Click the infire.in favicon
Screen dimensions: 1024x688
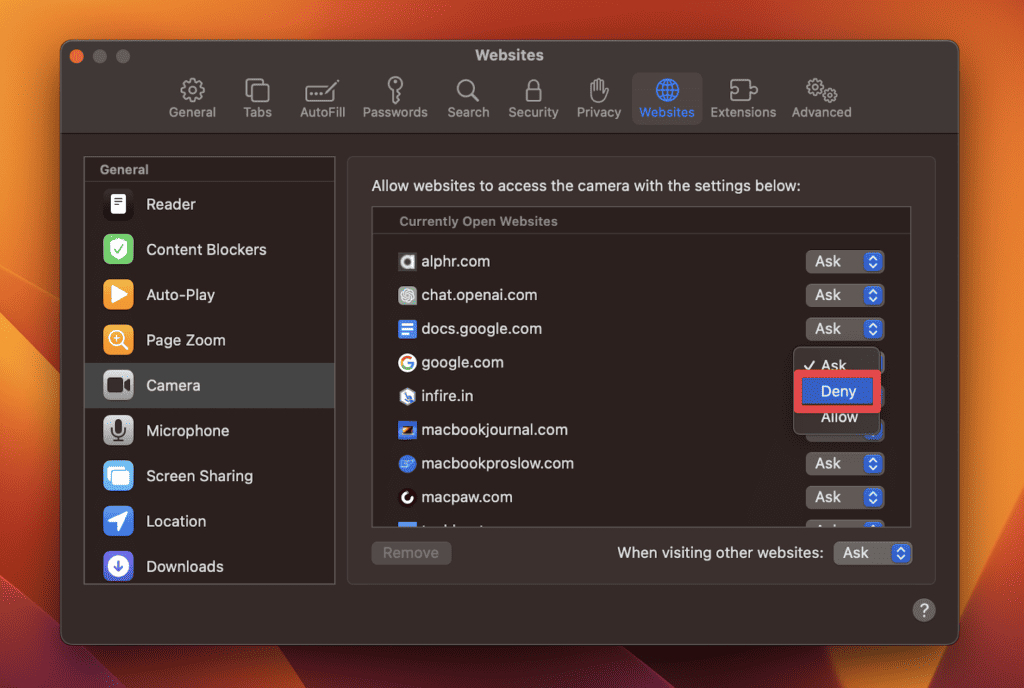(407, 396)
